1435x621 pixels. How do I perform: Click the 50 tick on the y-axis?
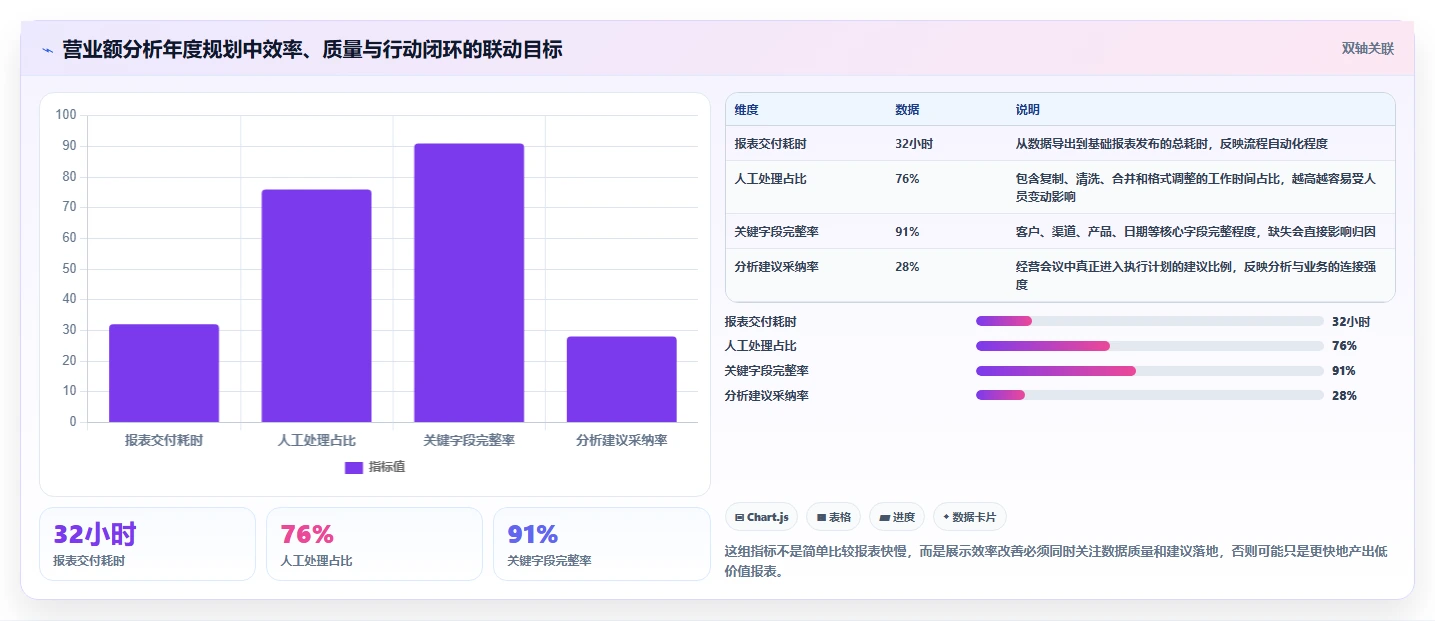69,268
